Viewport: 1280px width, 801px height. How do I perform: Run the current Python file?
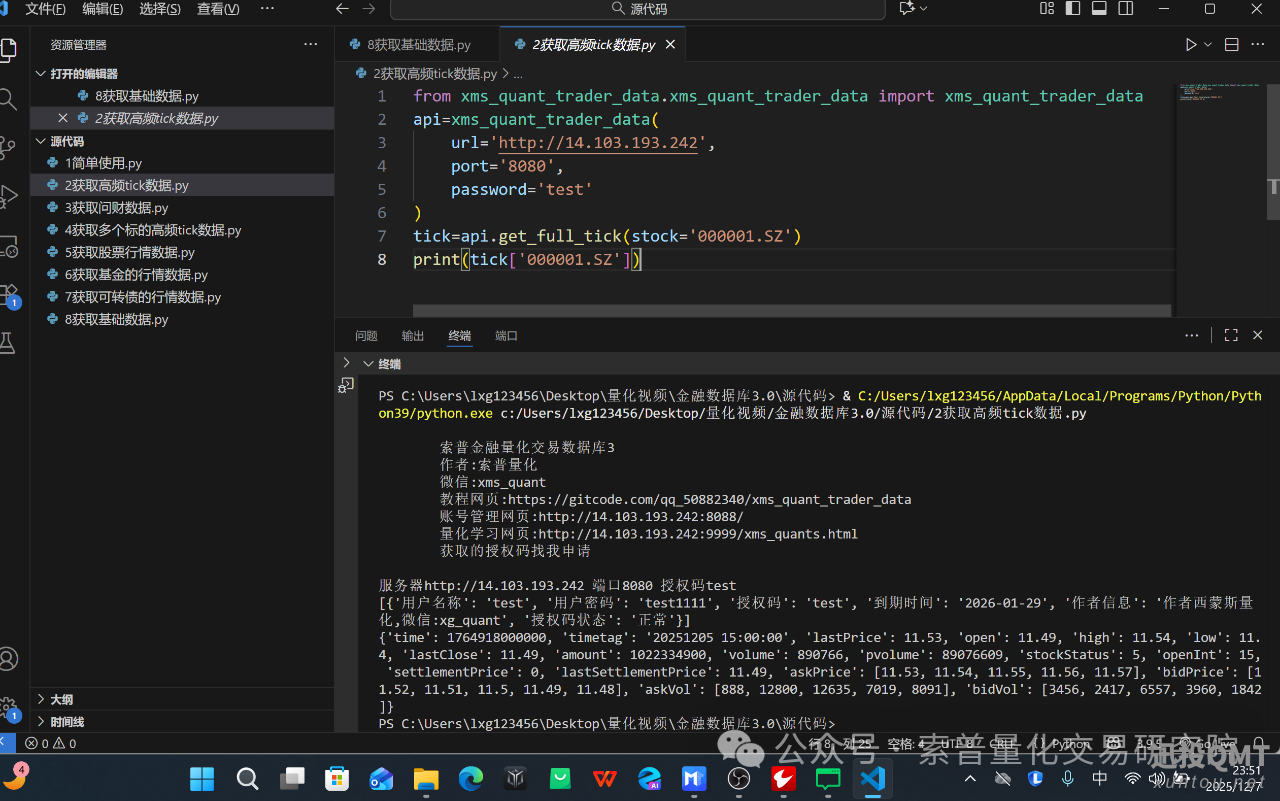[1189, 44]
